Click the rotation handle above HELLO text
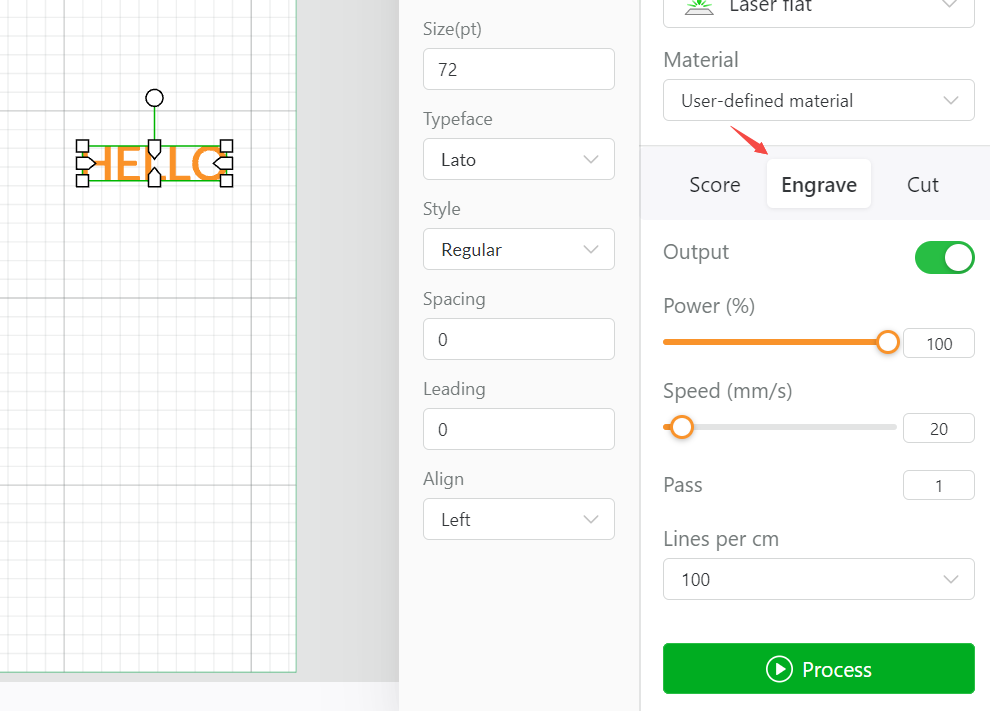990x711 pixels. tap(154, 97)
